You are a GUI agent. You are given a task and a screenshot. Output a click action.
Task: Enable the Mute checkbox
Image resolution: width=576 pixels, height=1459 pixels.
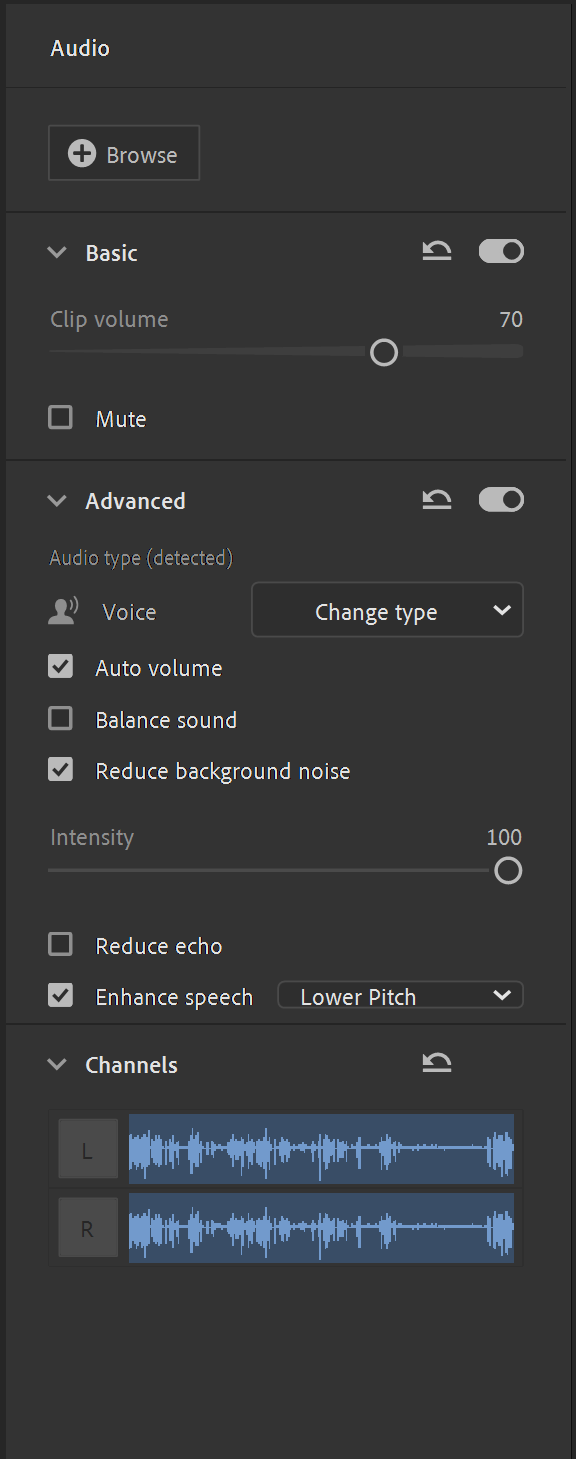point(61,418)
